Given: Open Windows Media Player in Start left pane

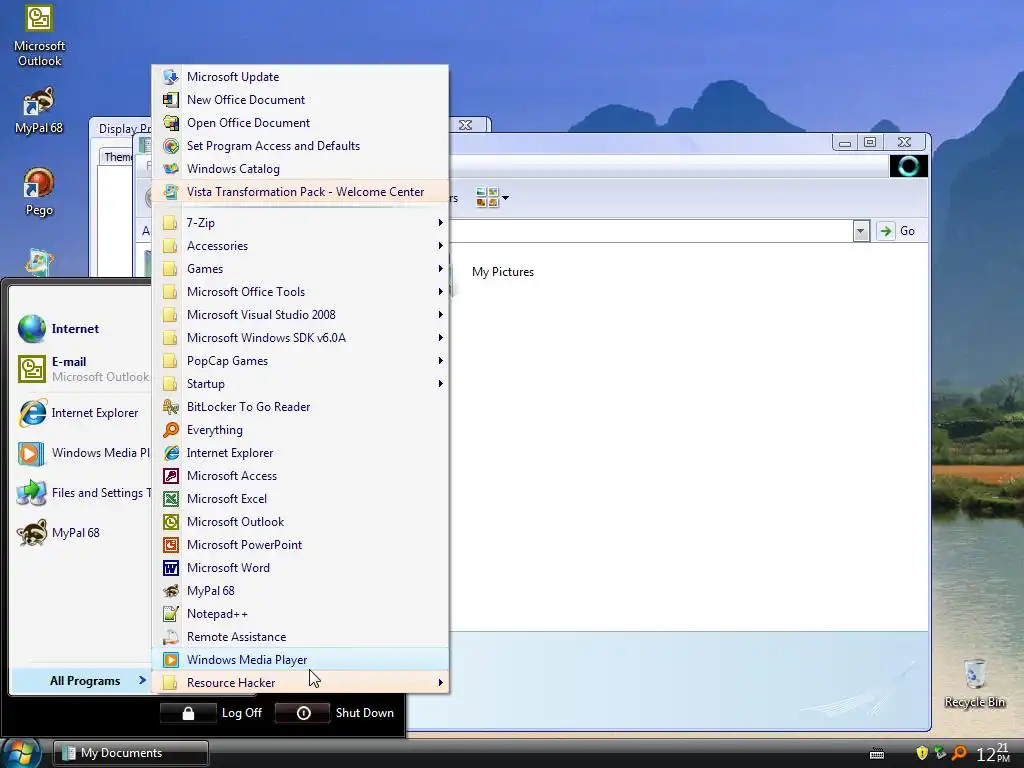Looking at the screenshot, I should point(82,453).
